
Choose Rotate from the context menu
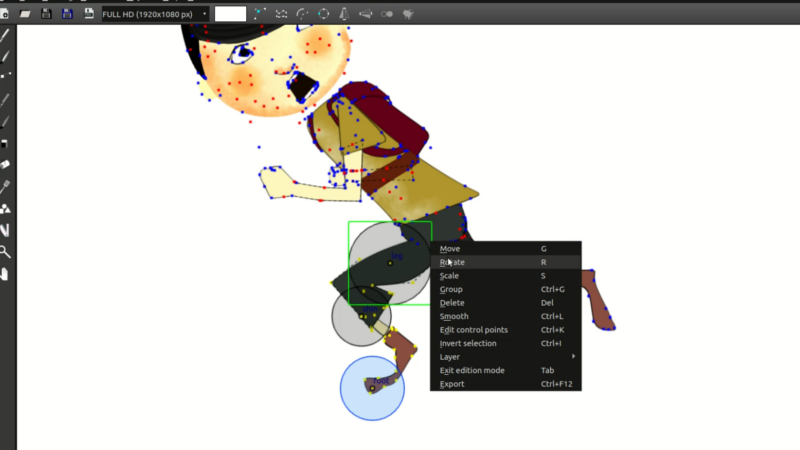pos(506,262)
